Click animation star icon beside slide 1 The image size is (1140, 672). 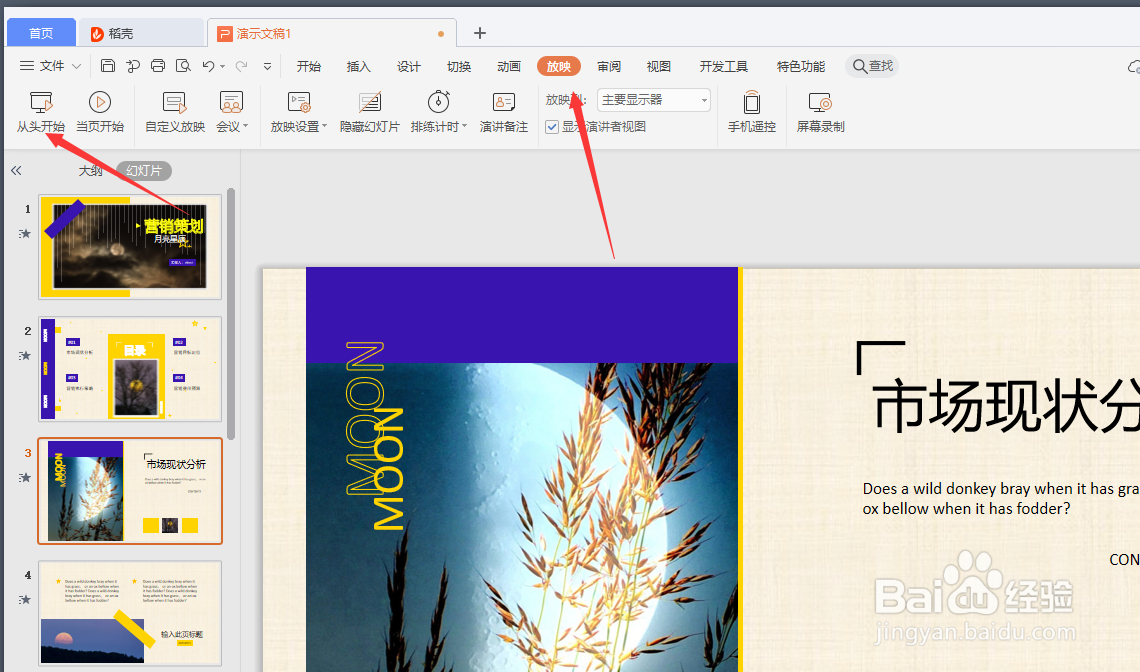pyautogui.click(x=25, y=233)
